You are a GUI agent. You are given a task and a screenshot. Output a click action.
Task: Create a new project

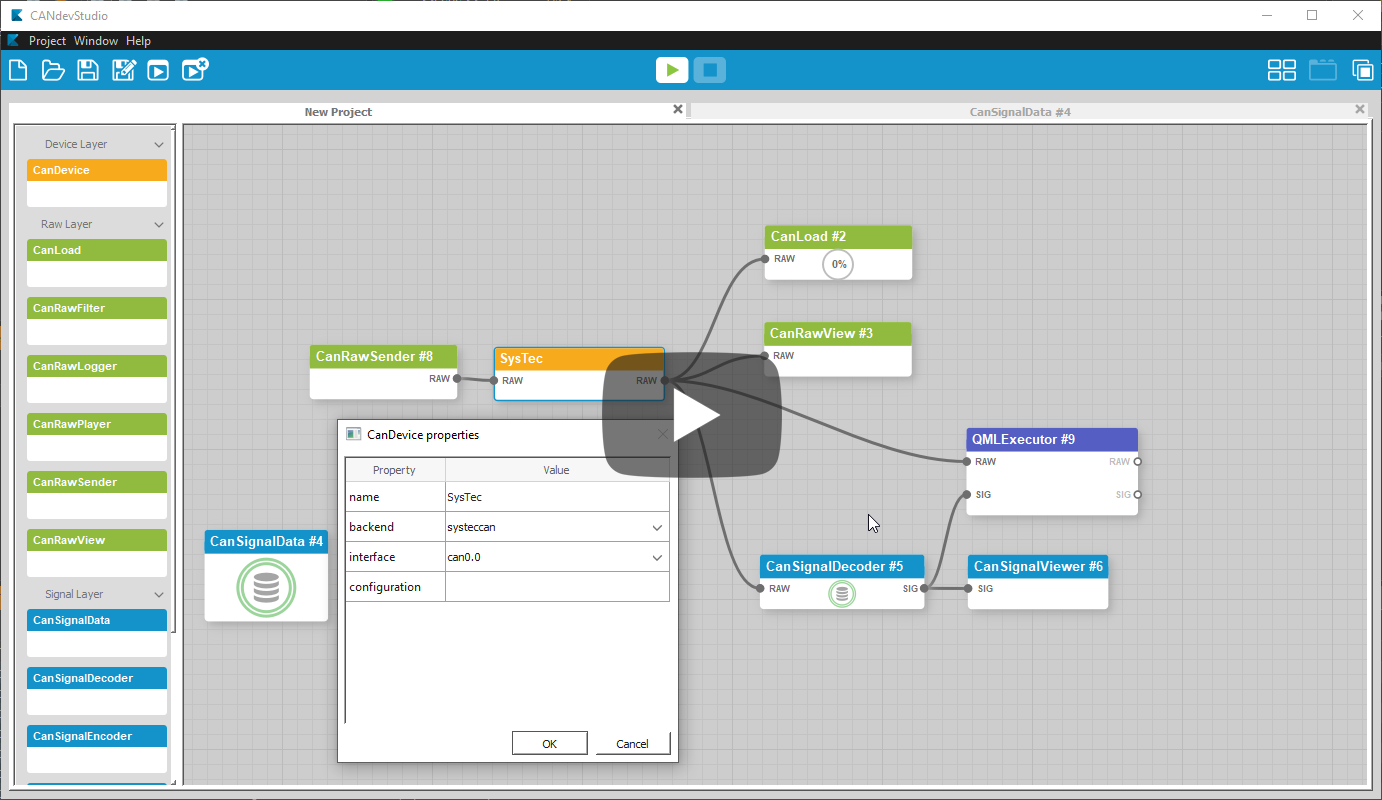tap(18, 70)
